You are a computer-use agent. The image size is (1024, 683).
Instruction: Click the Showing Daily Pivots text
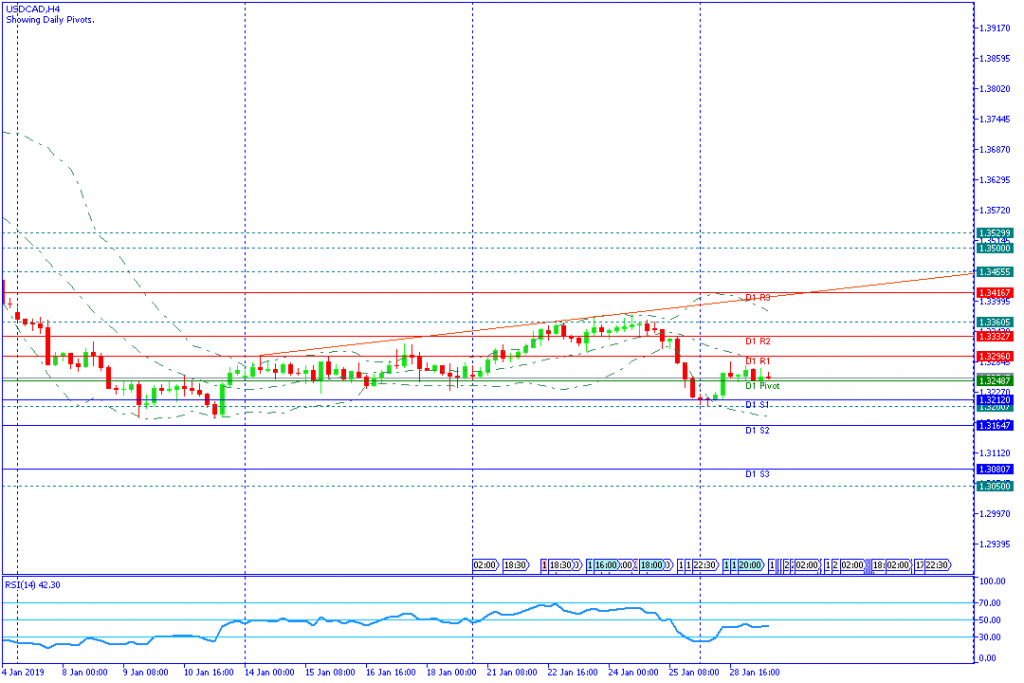[x=50, y=20]
